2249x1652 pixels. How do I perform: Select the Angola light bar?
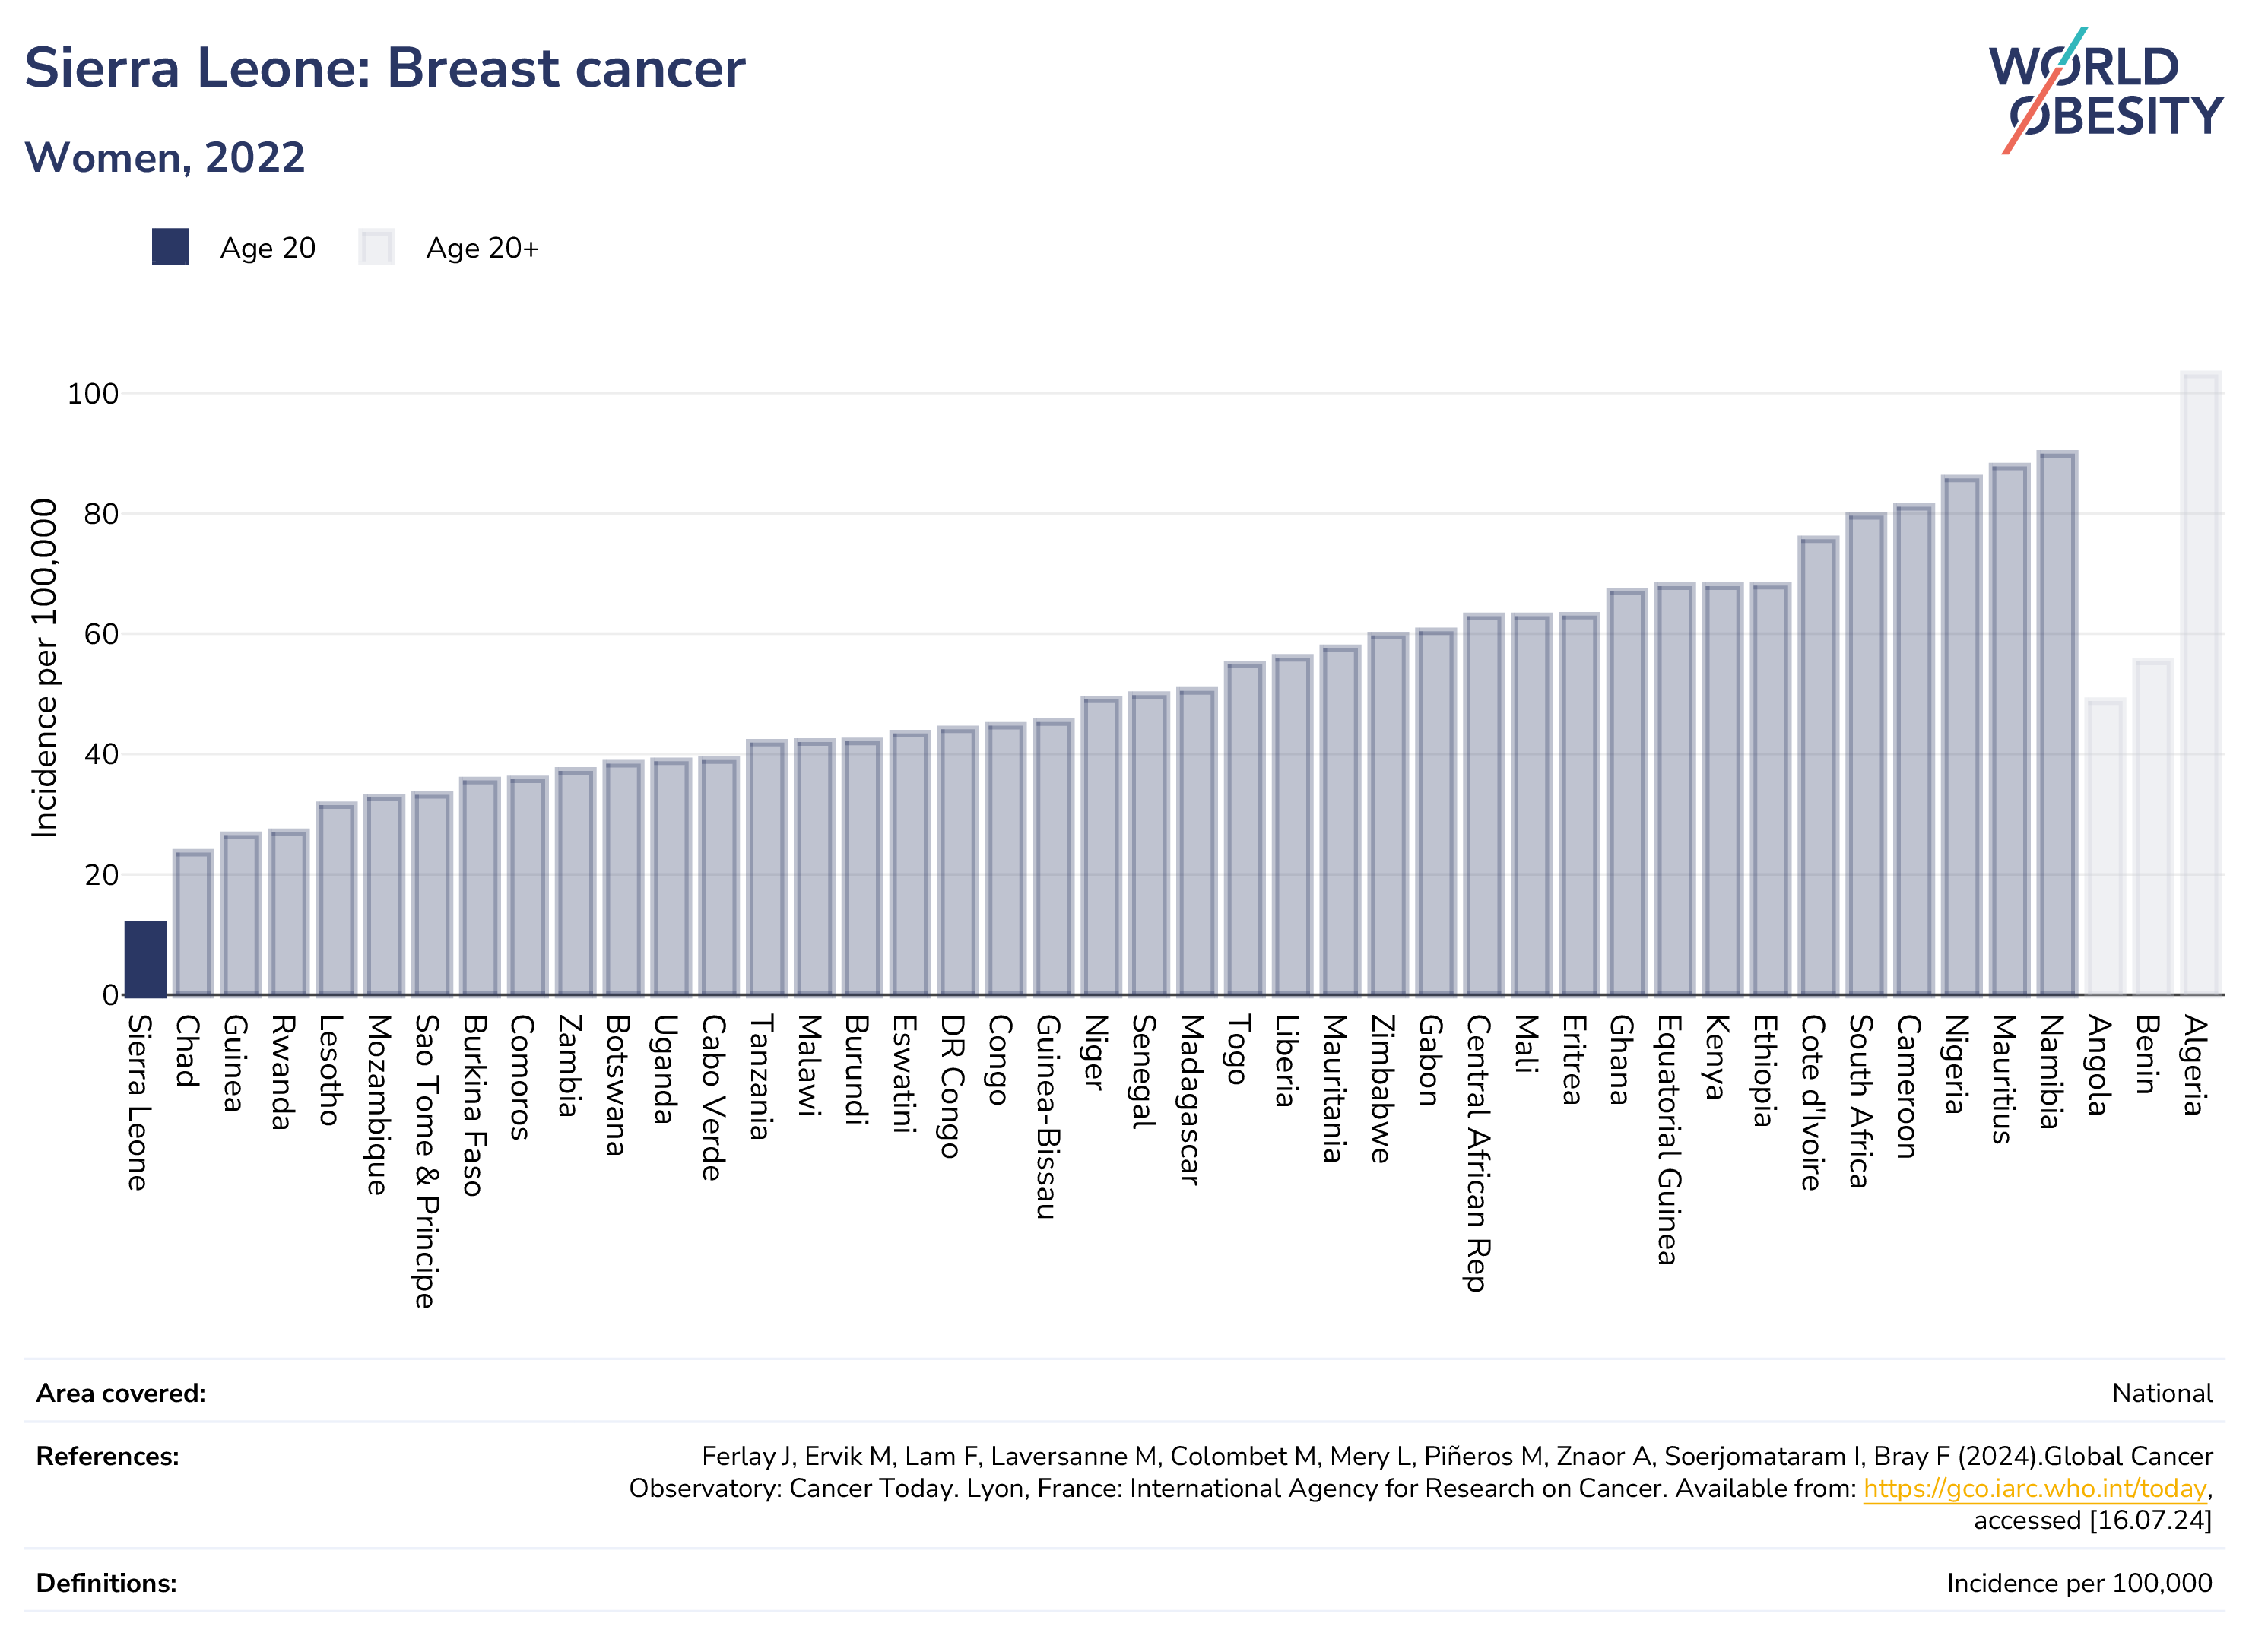coord(2105,847)
